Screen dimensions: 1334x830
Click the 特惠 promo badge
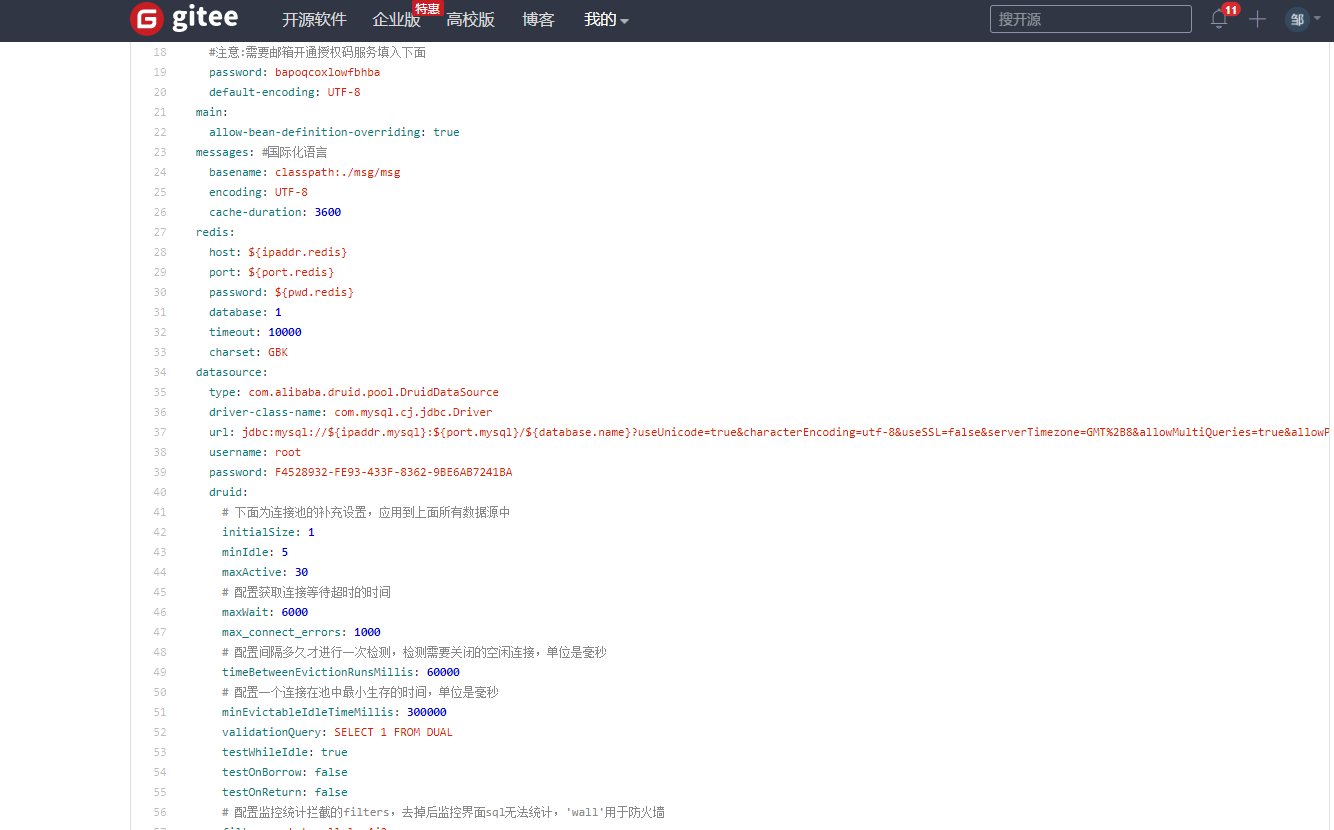(x=428, y=8)
